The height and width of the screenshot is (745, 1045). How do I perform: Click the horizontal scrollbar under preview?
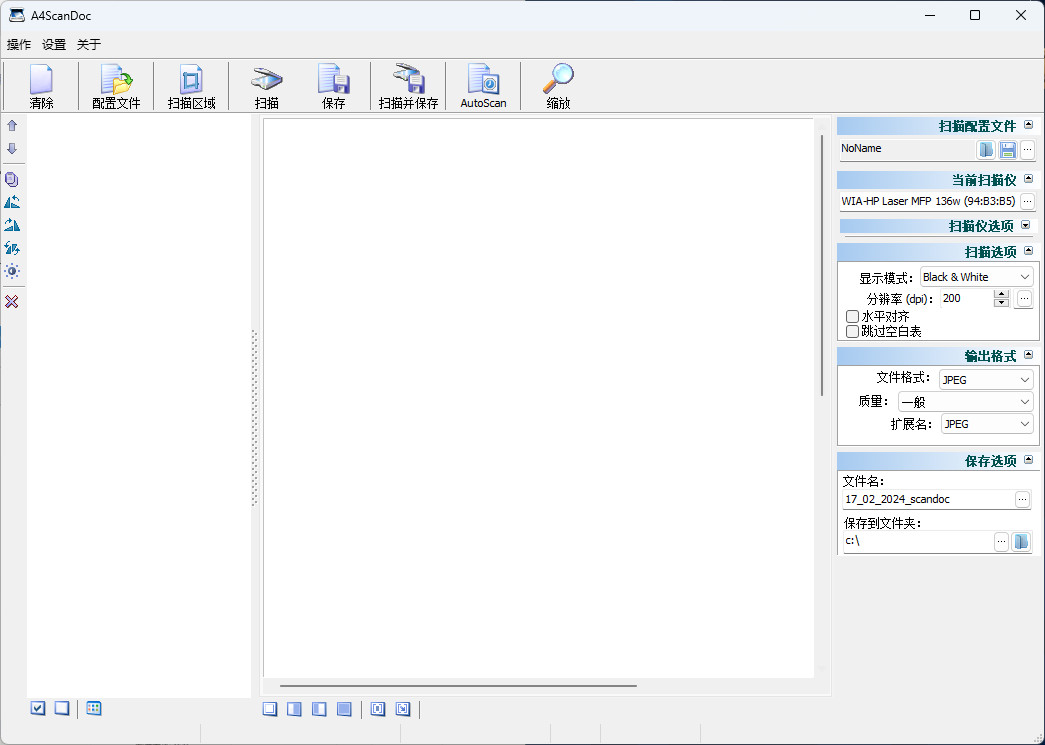pyautogui.click(x=458, y=685)
